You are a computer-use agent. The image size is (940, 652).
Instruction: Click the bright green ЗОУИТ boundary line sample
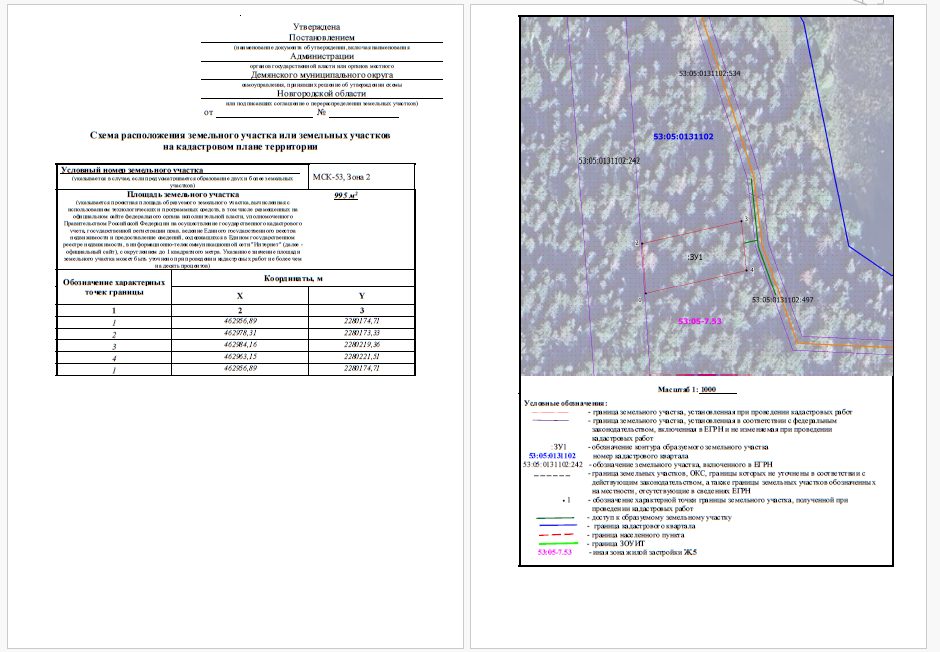point(555,544)
